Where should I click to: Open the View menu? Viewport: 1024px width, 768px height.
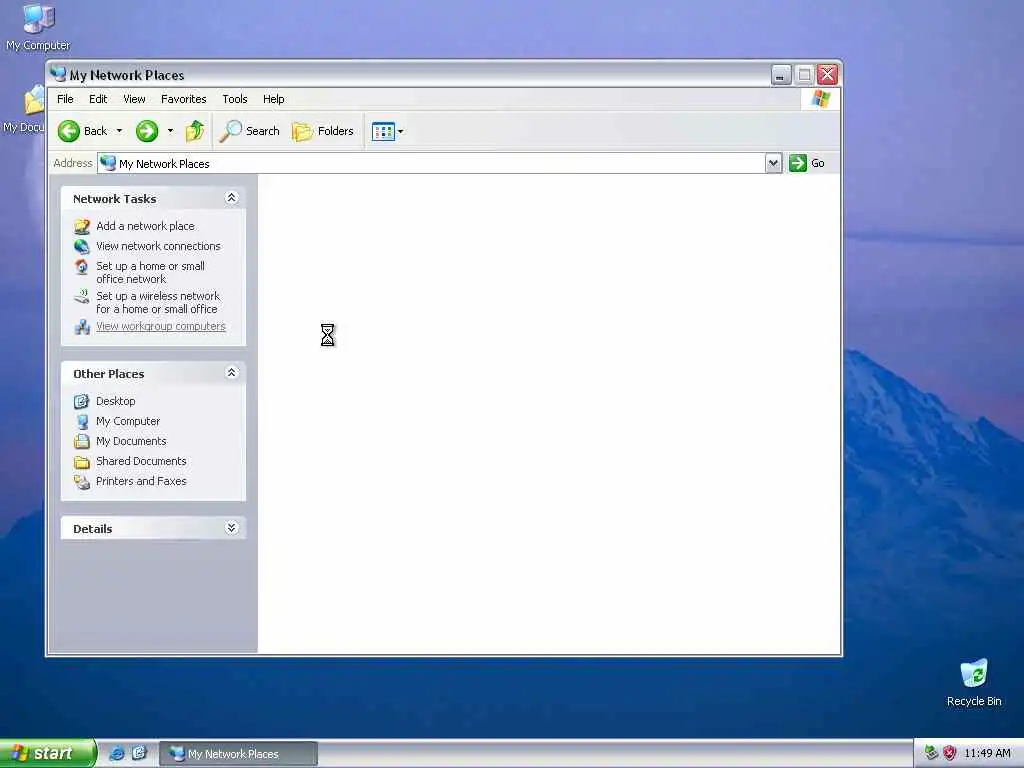134,99
